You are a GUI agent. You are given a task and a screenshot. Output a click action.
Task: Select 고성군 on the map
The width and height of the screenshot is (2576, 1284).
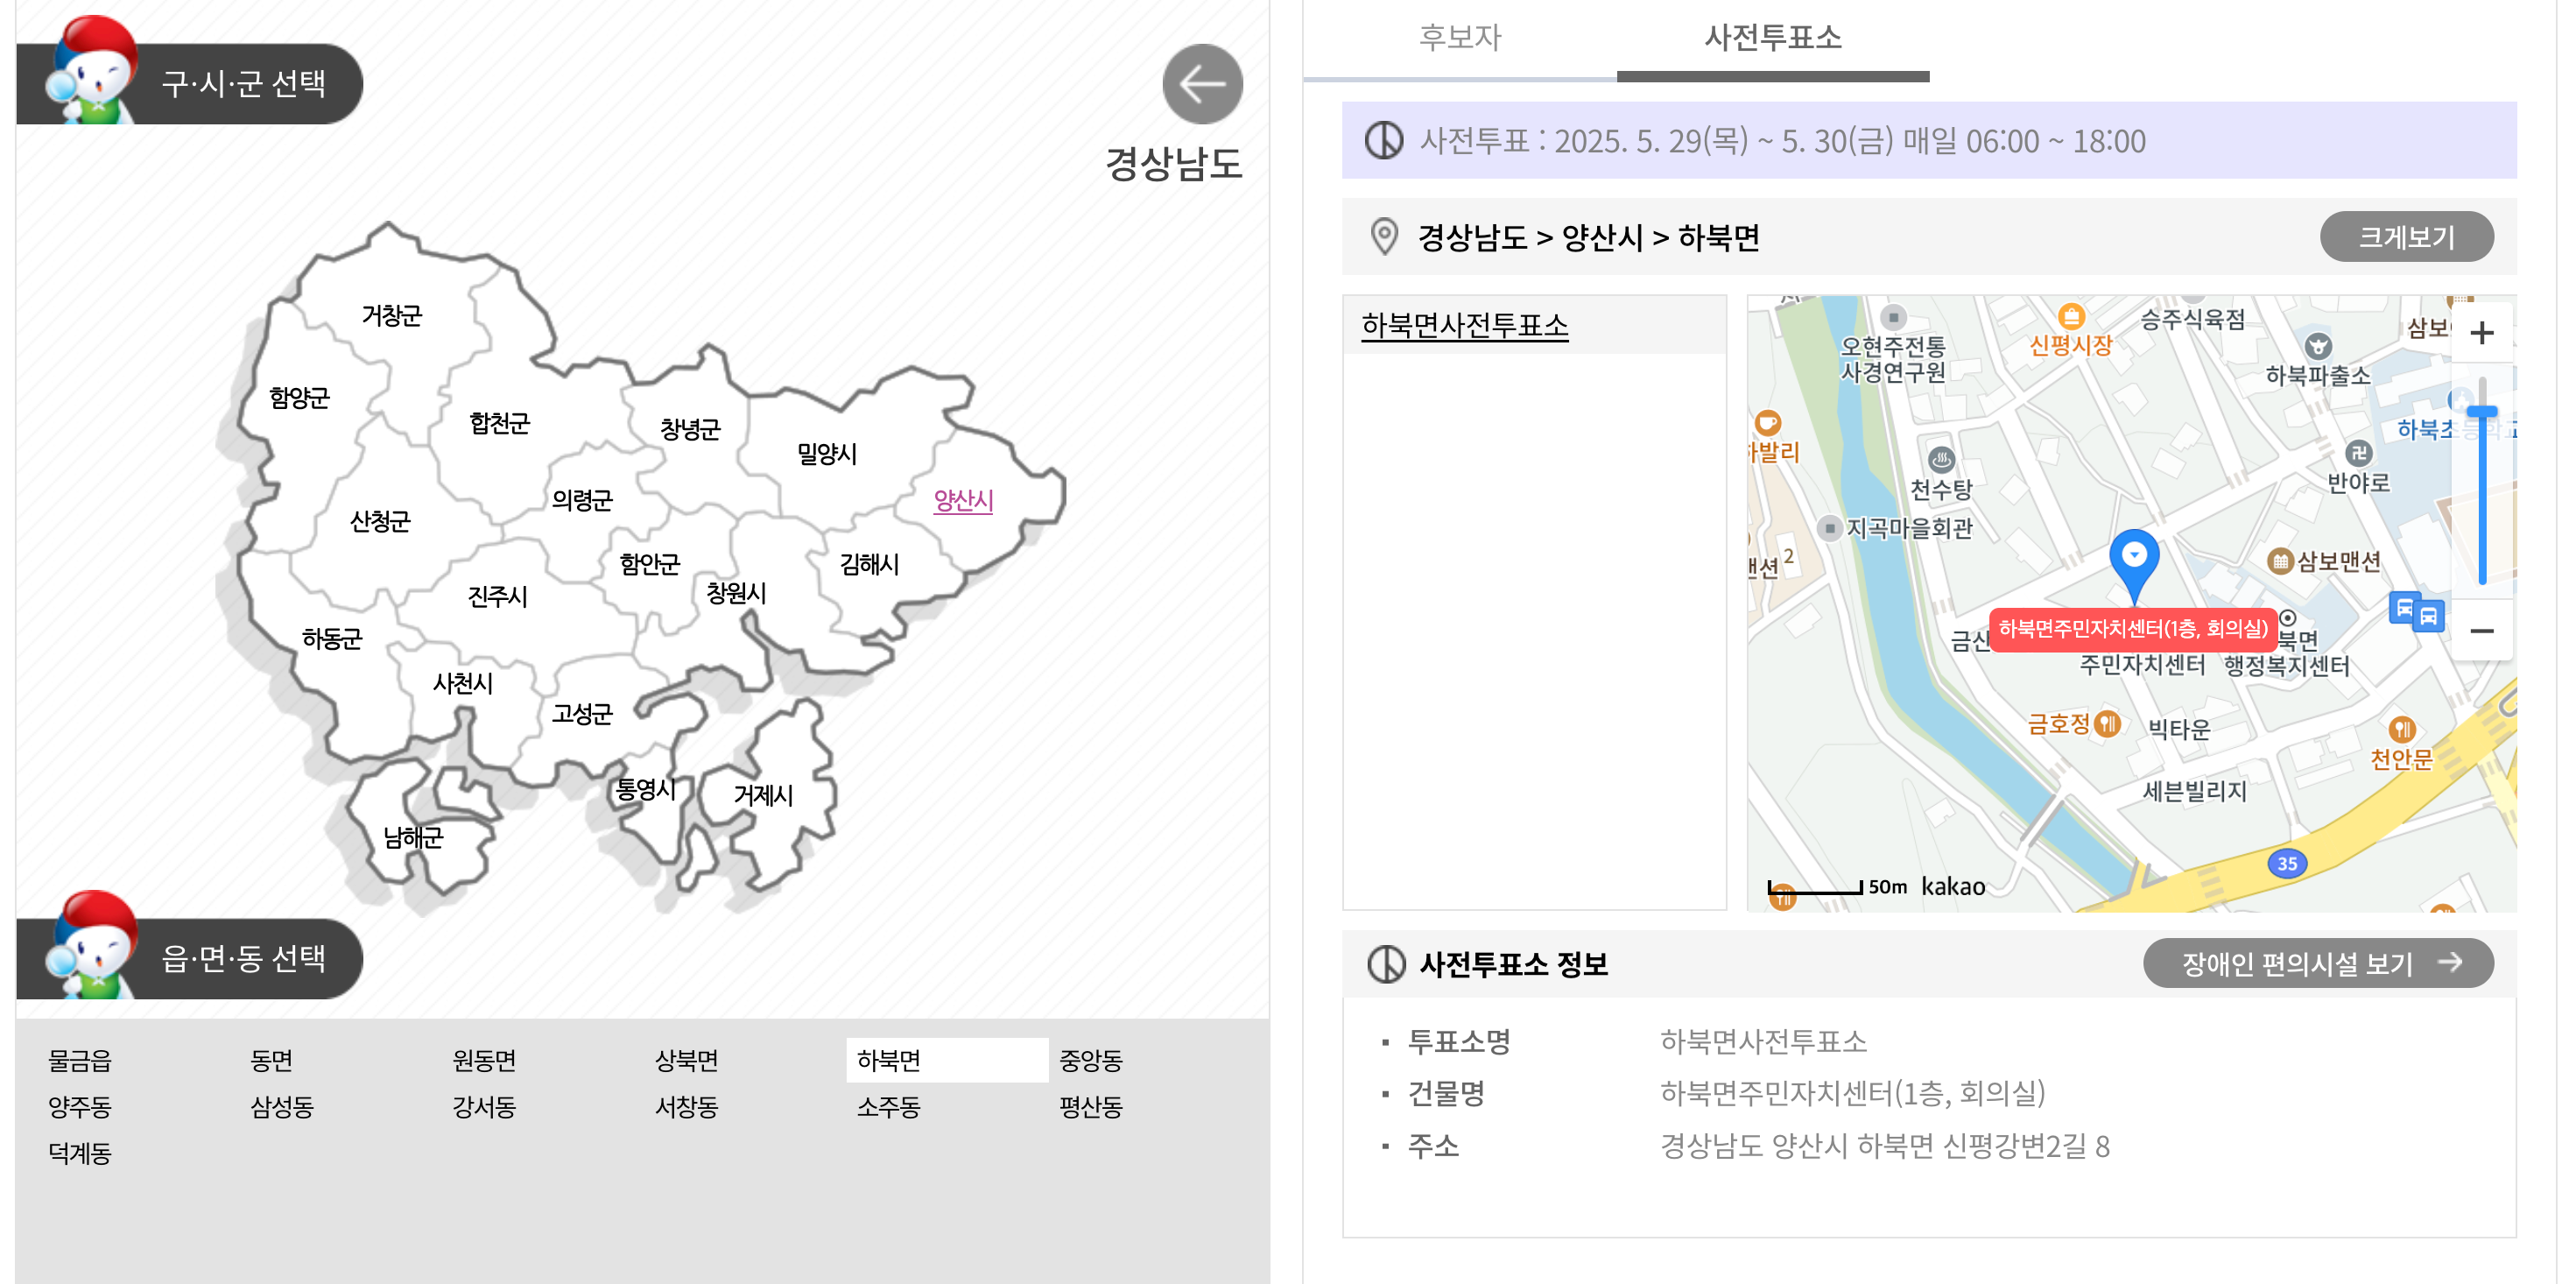click(x=582, y=714)
